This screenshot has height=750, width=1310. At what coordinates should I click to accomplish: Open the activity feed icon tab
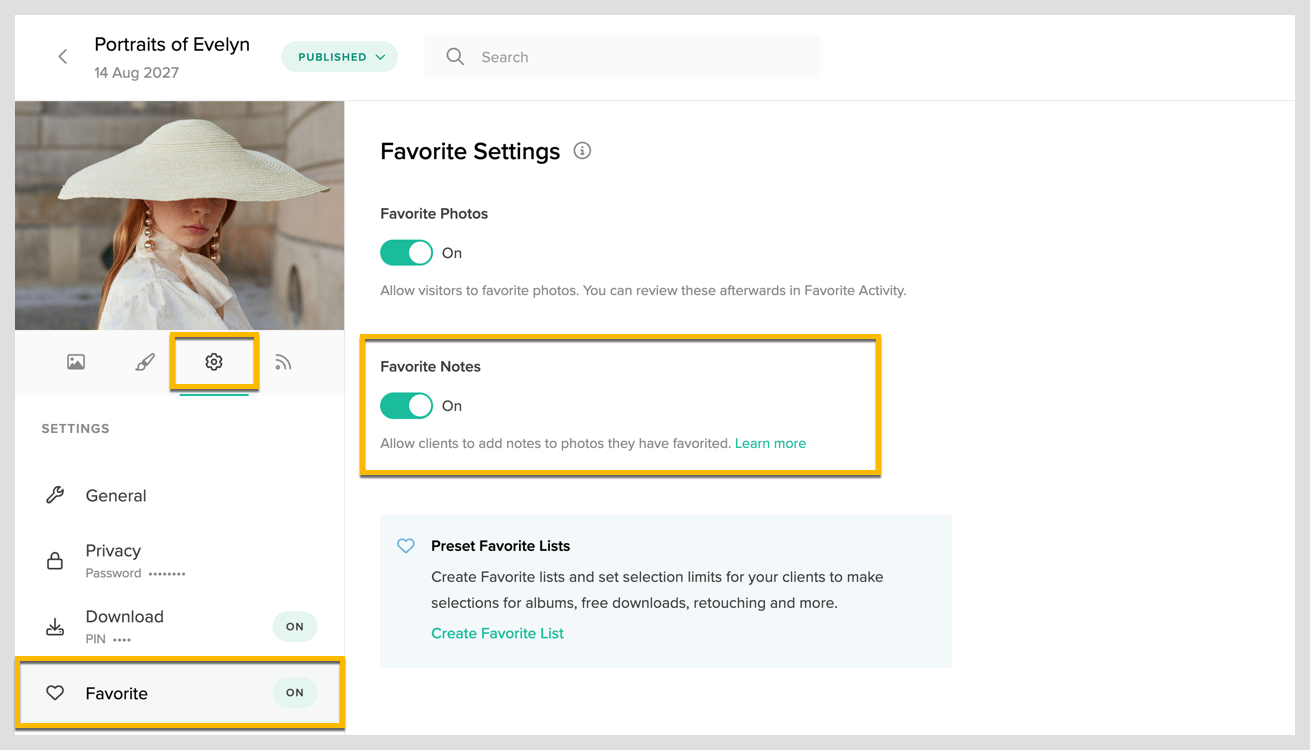pyautogui.click(x=283, y=362)
